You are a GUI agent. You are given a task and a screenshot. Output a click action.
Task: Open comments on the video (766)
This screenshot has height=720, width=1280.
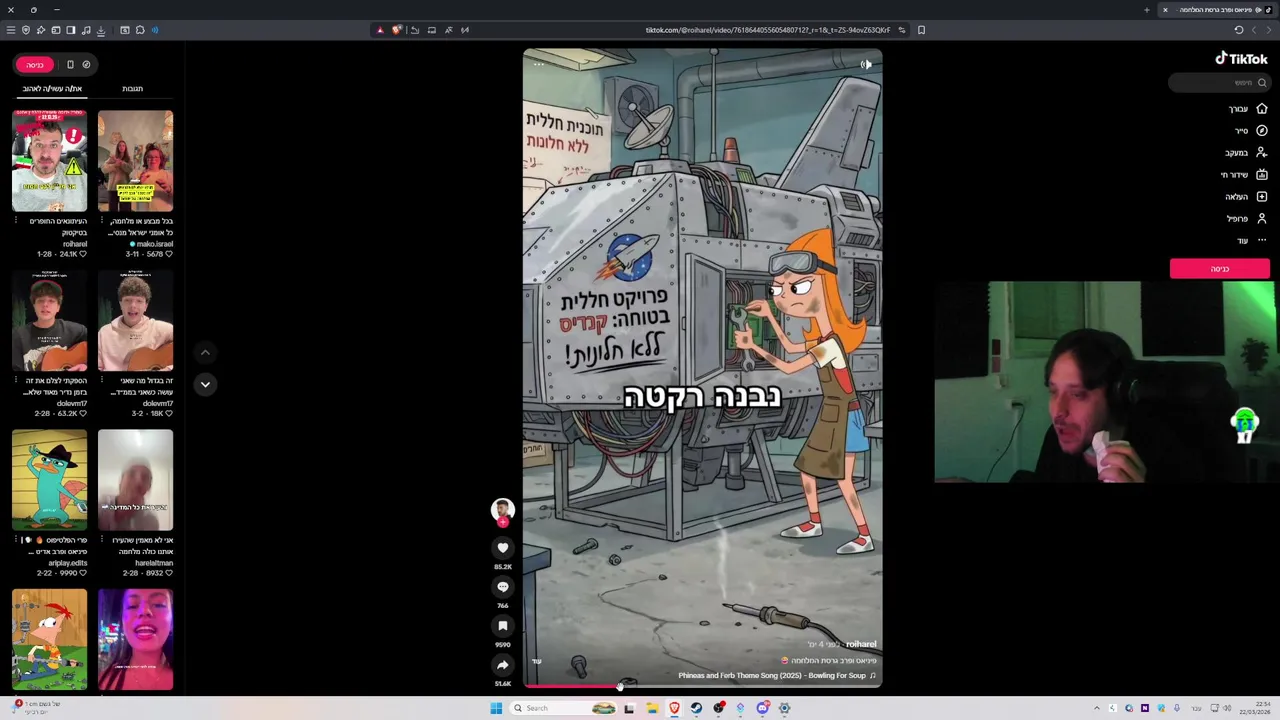pos(503,587)
